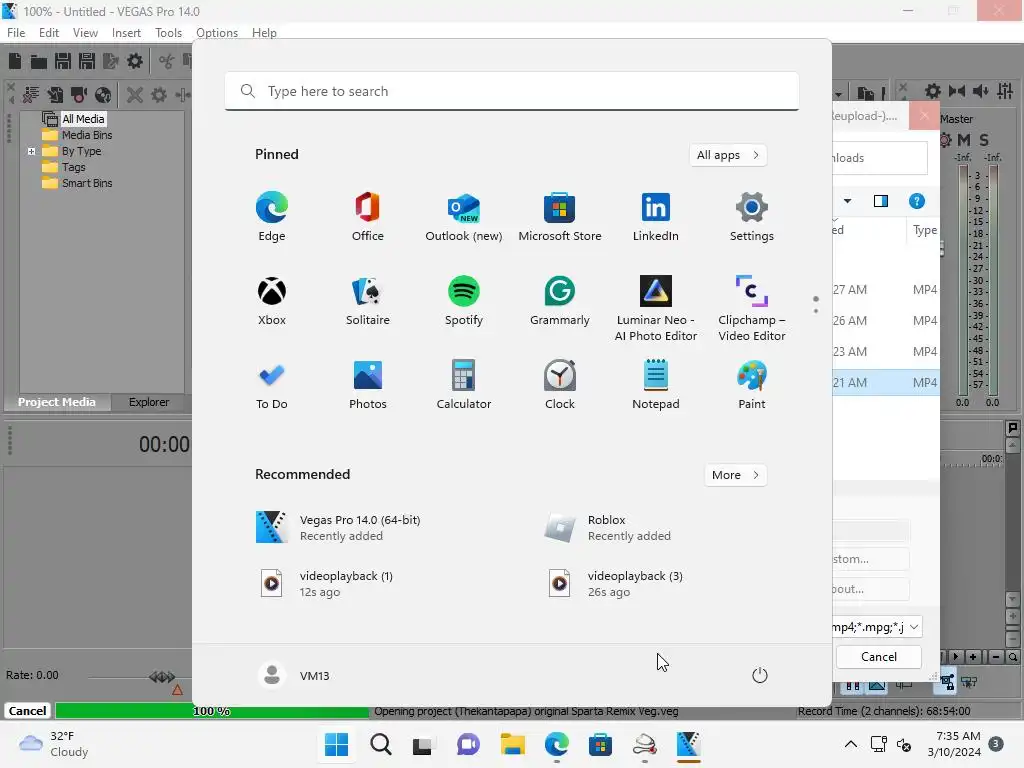Click the Extract Audio from CD icon
Viewport: 1024px width, 768px height.
pos(103,95)
